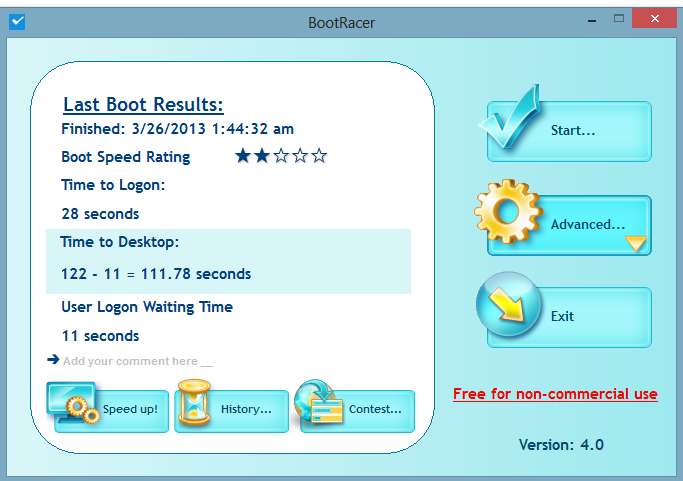The image size is (683, 481).
Task: Click 122 - 11 = 111.78 seconds value
Action: 156,274
